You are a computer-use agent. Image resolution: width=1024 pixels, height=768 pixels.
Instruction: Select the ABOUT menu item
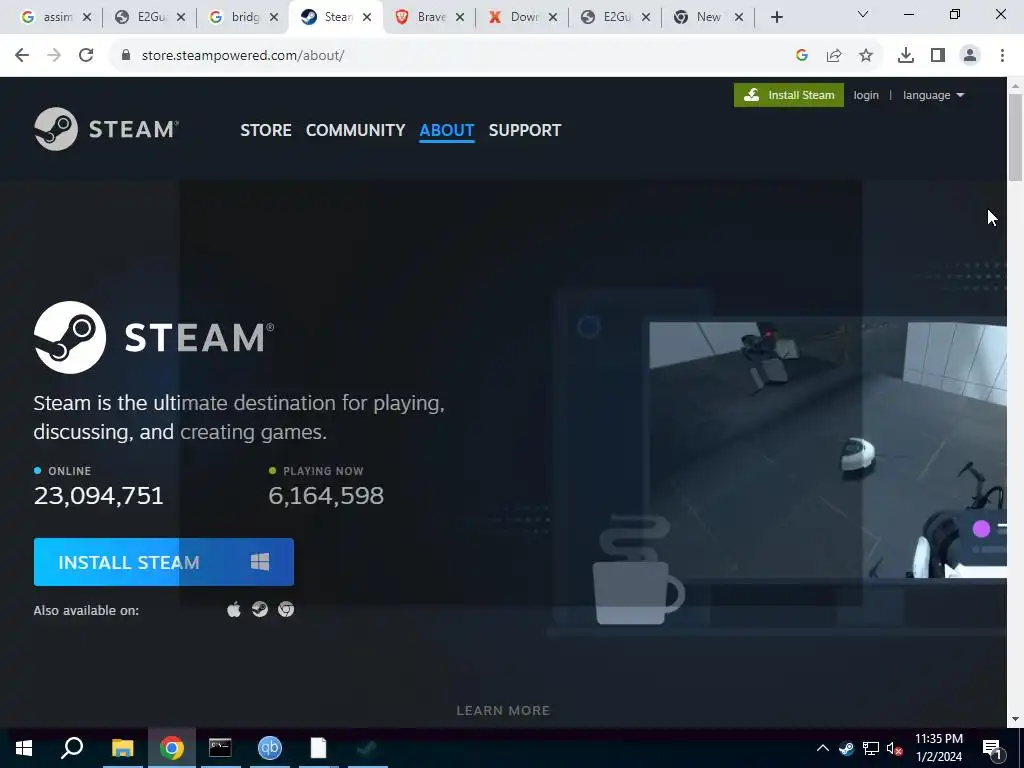click(x=447, y=130)
